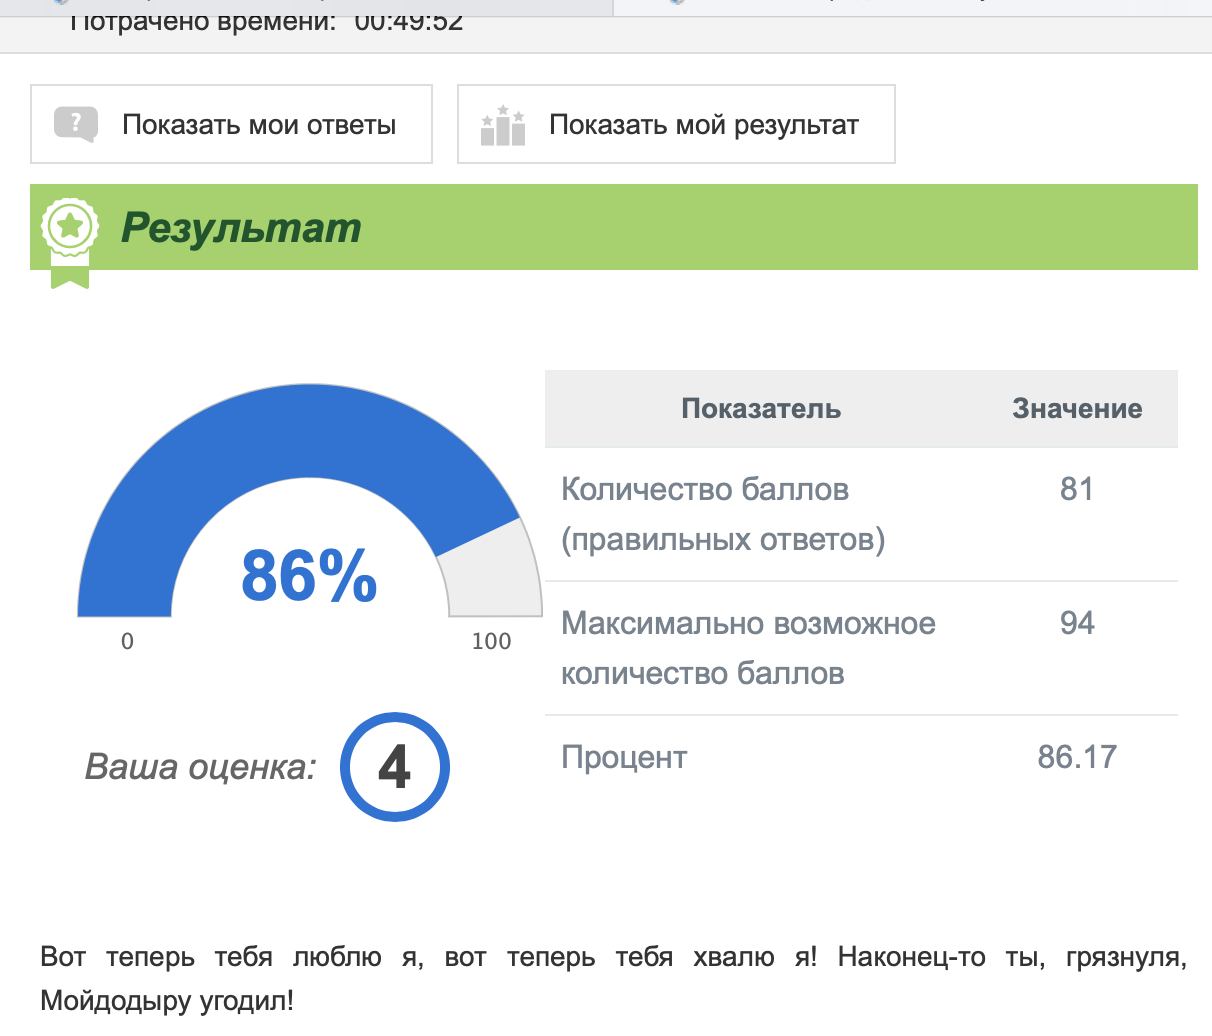Click the podium stars result icon
The height and width of the screenshot is (1036, 1212).
point(503,125)
